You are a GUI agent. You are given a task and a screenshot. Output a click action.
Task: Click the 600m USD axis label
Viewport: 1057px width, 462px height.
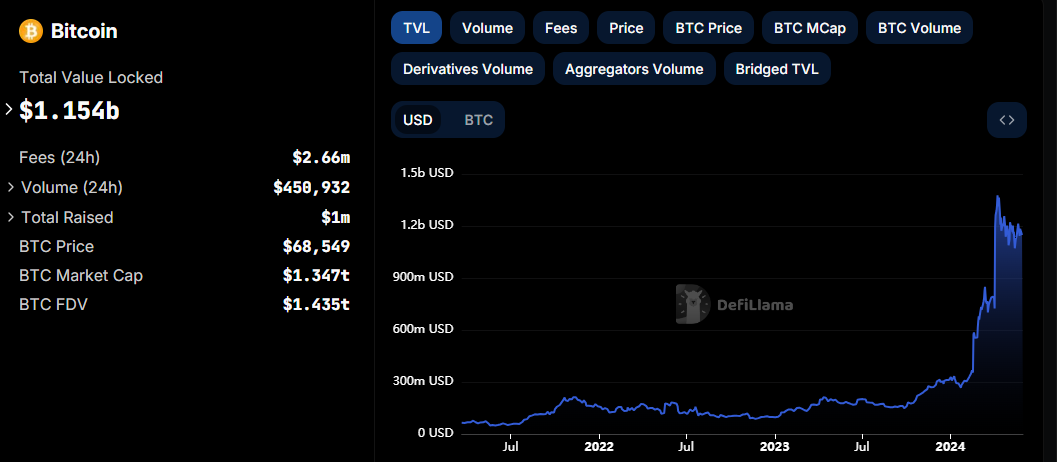tap(423, 329)
